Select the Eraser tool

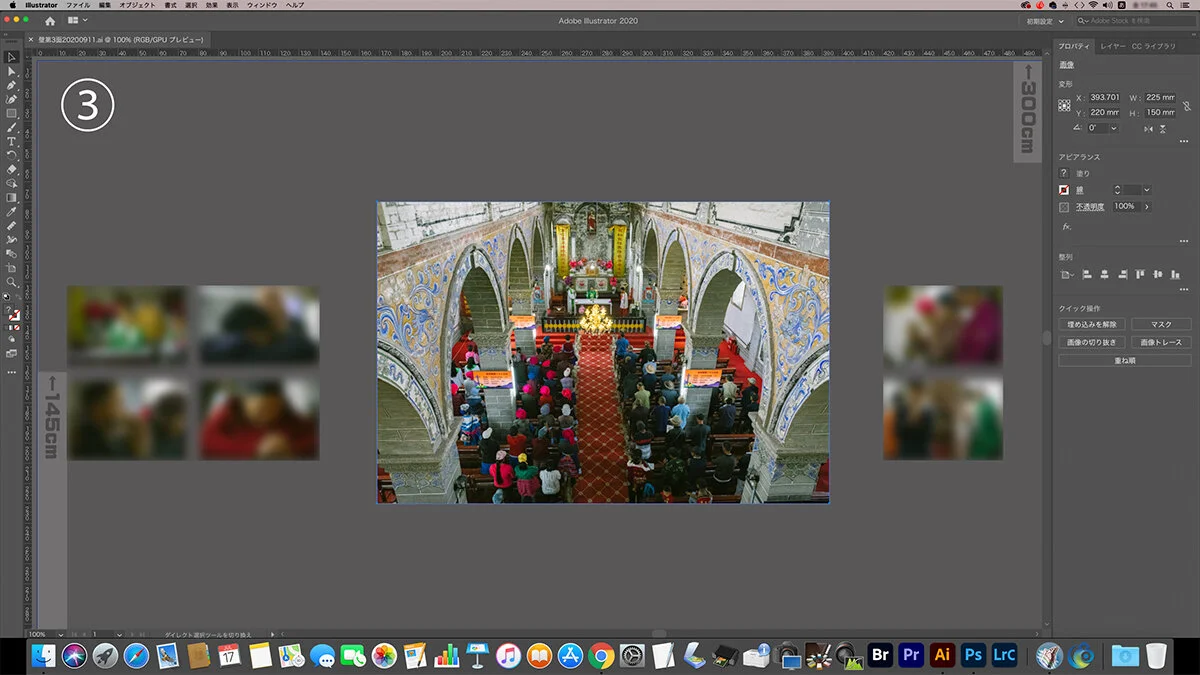click(x=12, y=170)
